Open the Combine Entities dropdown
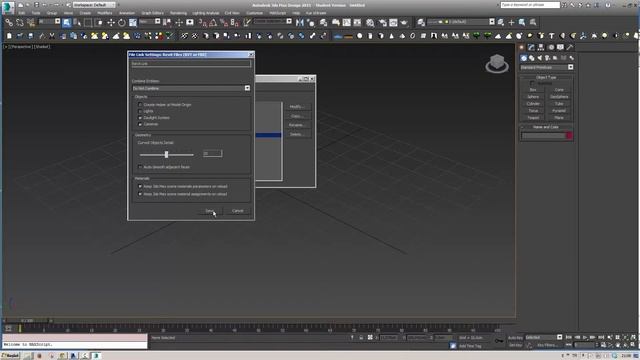This screenshot has height=360, width=640. coord(191,88)
